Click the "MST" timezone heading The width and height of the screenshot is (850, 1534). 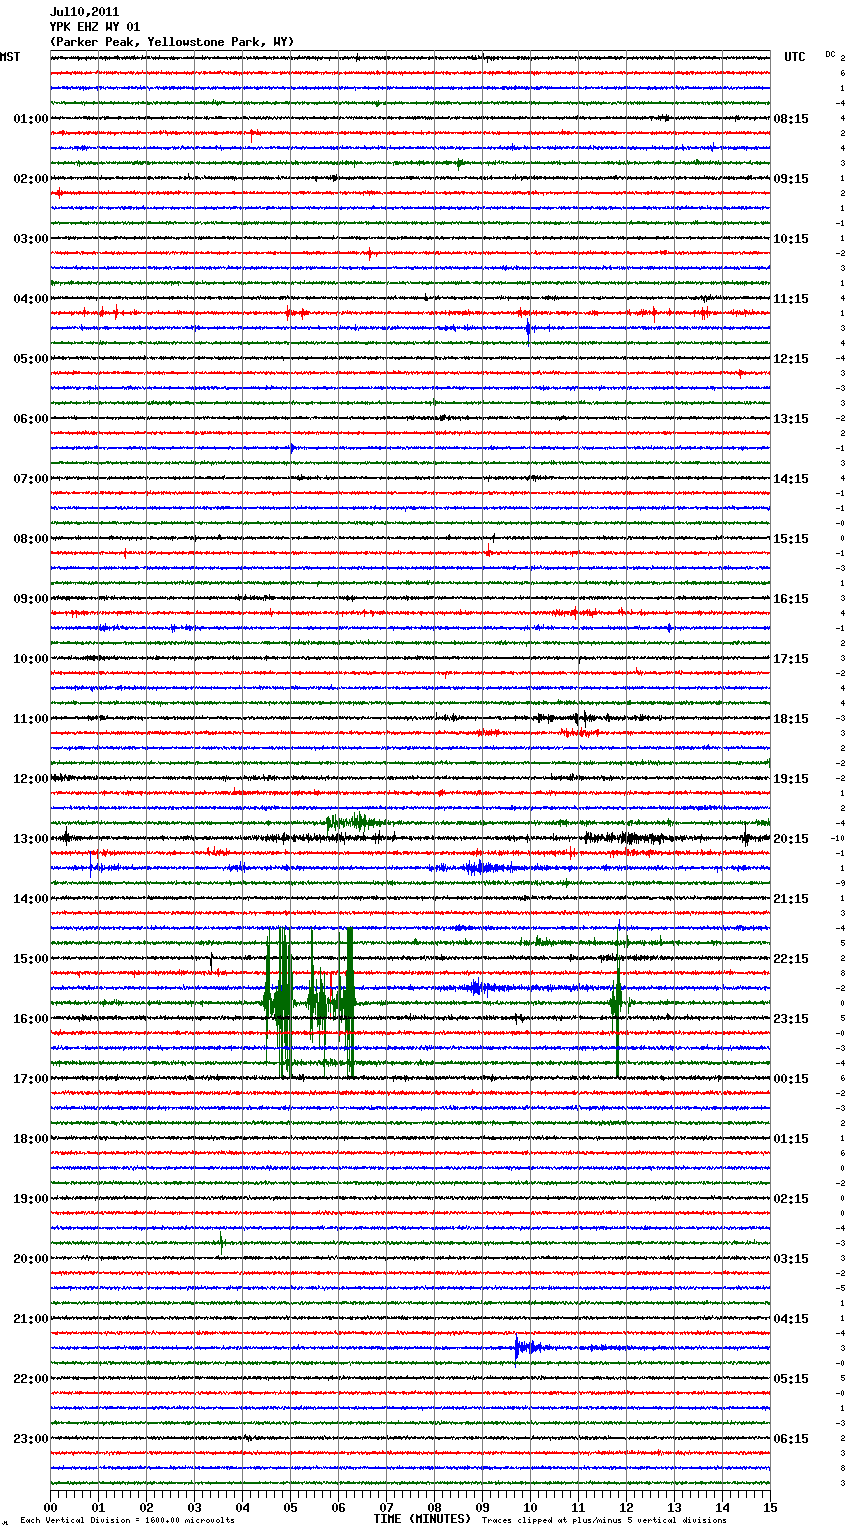10,57
